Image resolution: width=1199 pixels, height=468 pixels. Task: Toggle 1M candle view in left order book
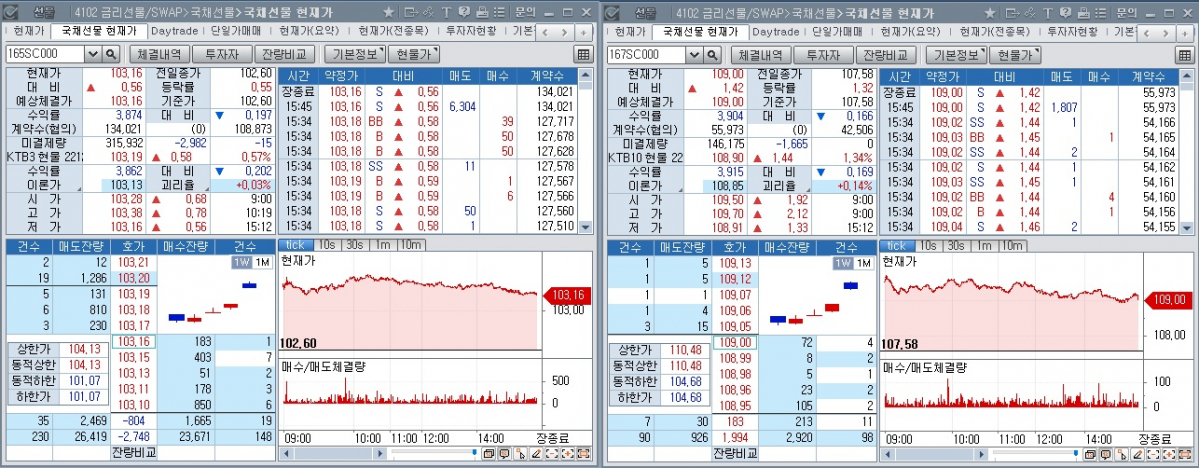point(262,262)
